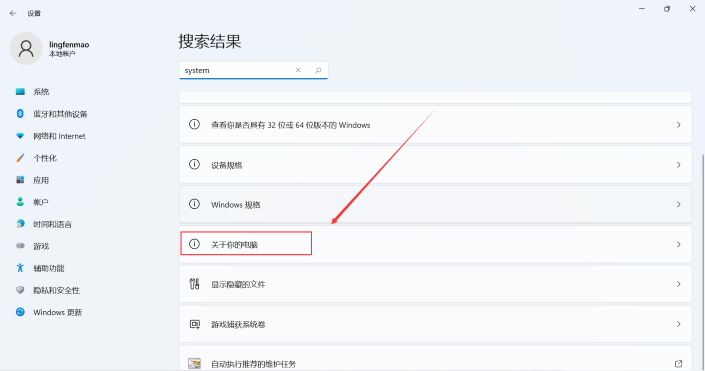Go to 辅助功能 settings
This screenshot has width=705, height=371.
[49, 268]
